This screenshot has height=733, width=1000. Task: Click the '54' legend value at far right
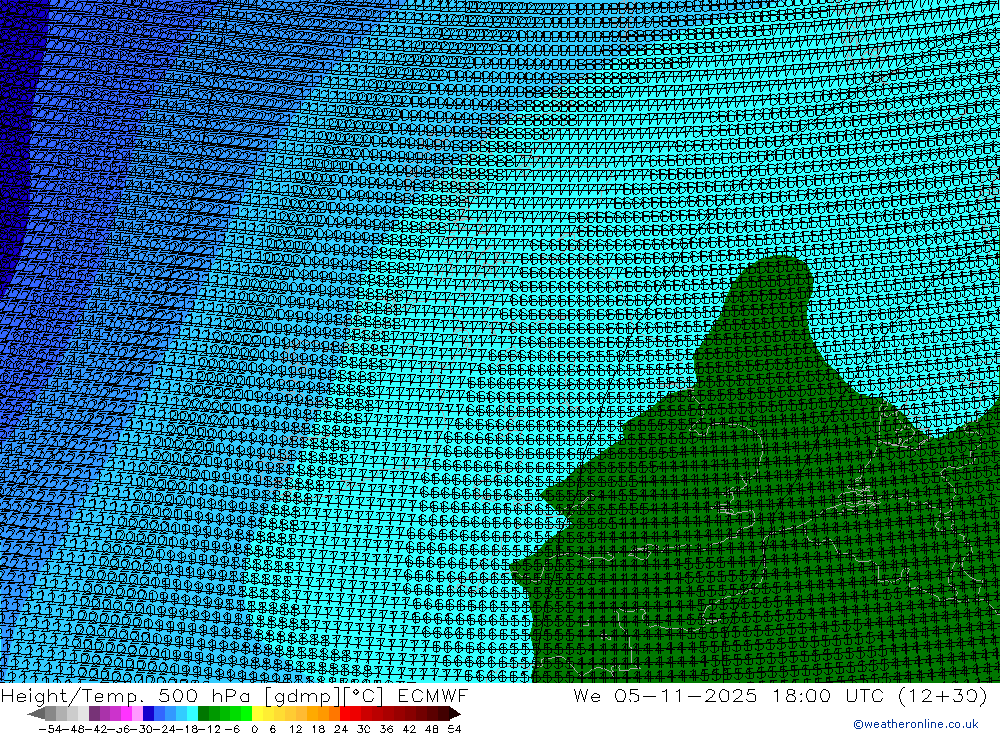(454, 729)
